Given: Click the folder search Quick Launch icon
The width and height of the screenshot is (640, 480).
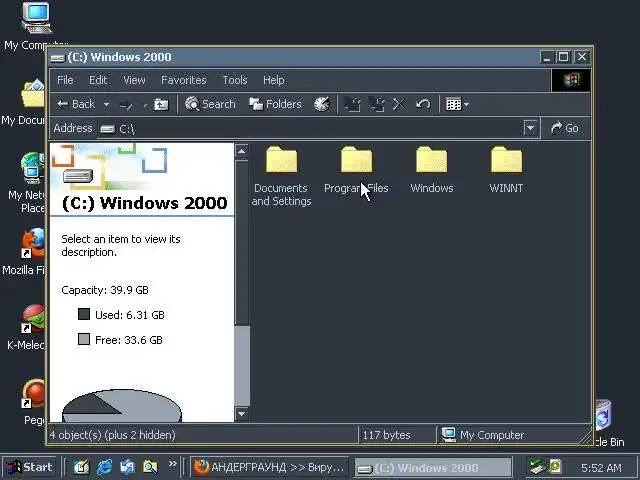Looking at the screenshot, I should point(150,467).
